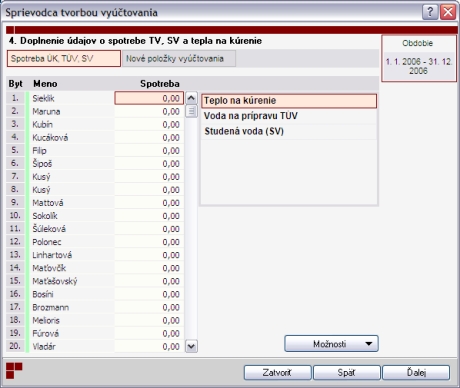
Task: Click Spotreba value for Vladár
Action: pos(149,346)
